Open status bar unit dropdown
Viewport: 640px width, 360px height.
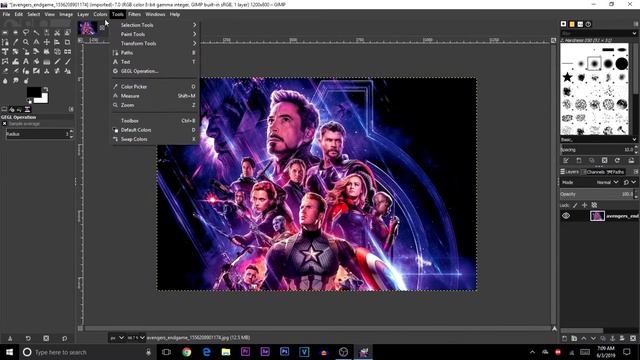coord(117,338)
